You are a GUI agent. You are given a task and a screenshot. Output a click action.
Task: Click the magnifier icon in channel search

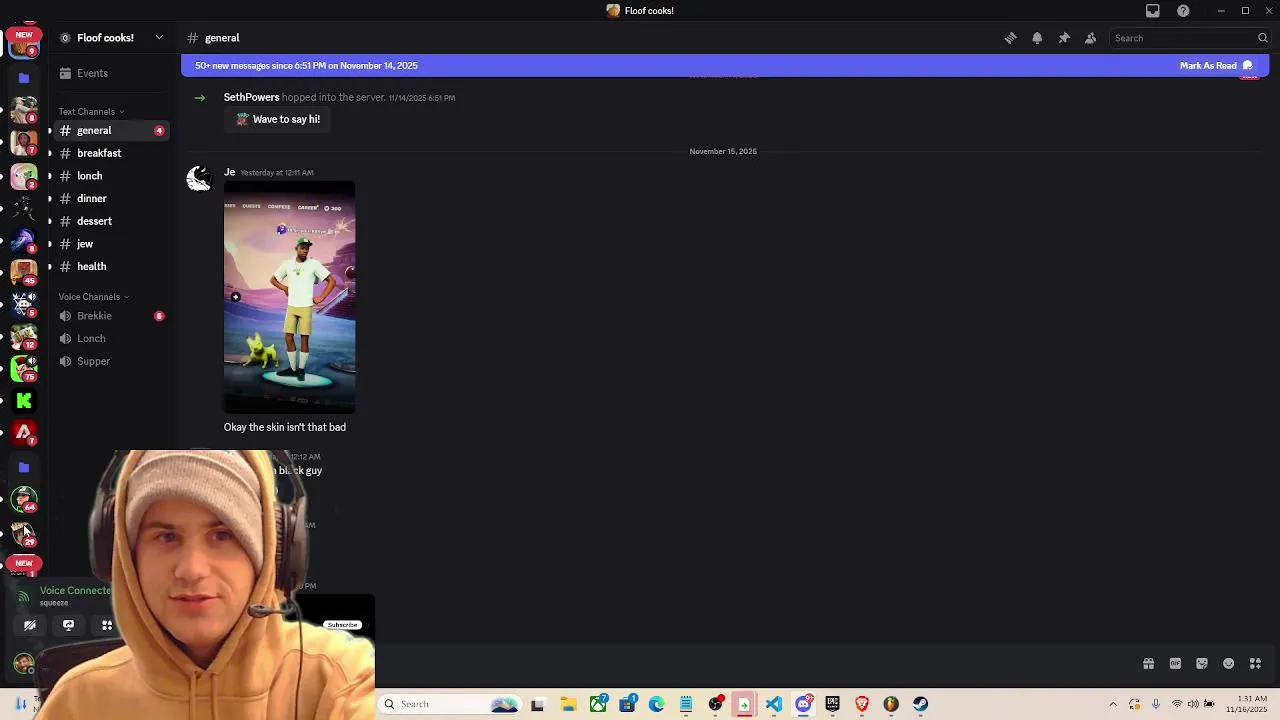coord(1262,38)
